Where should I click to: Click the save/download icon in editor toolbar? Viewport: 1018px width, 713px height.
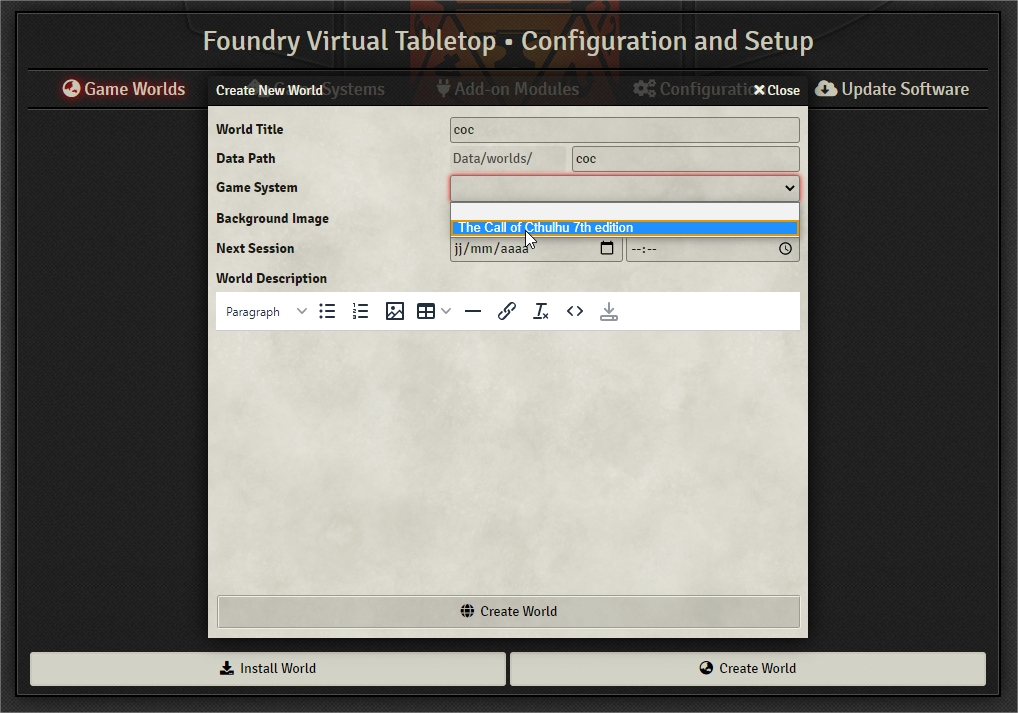608,312
